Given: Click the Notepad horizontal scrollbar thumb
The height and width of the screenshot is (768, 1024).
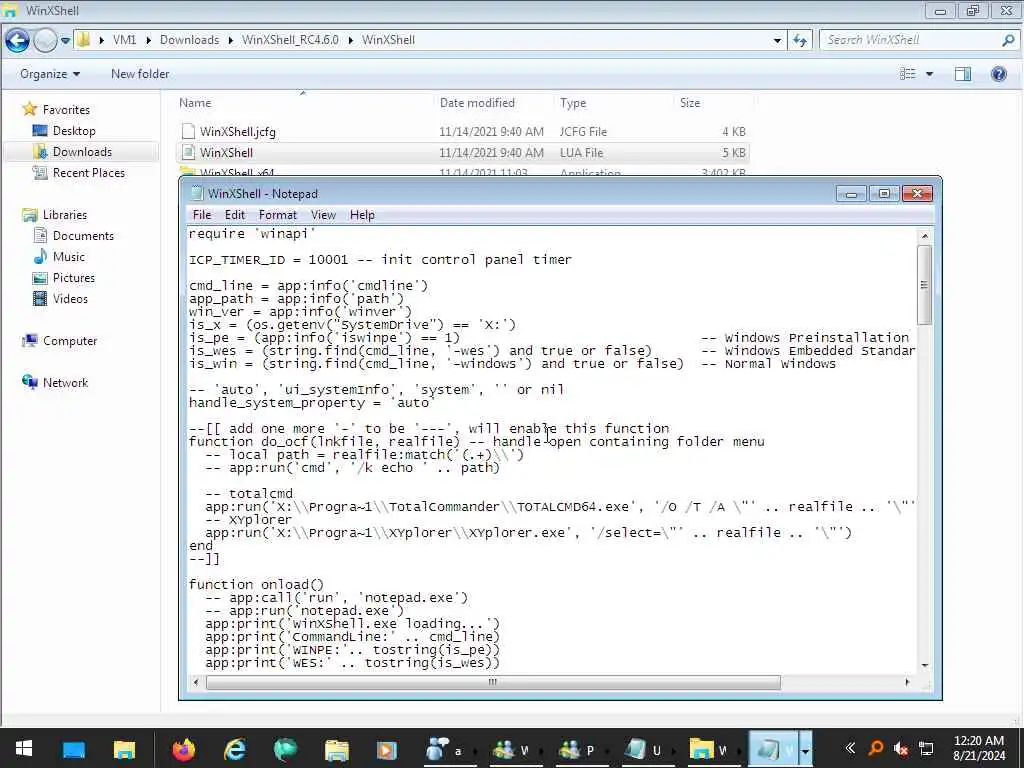Looking at the screenshot, I should 493,682.
